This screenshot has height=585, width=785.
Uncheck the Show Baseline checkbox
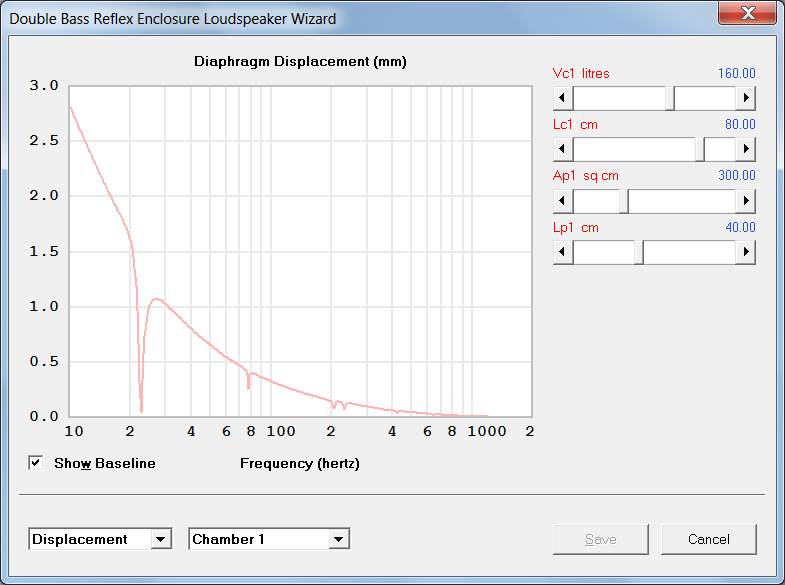click(x=36, y=463)
